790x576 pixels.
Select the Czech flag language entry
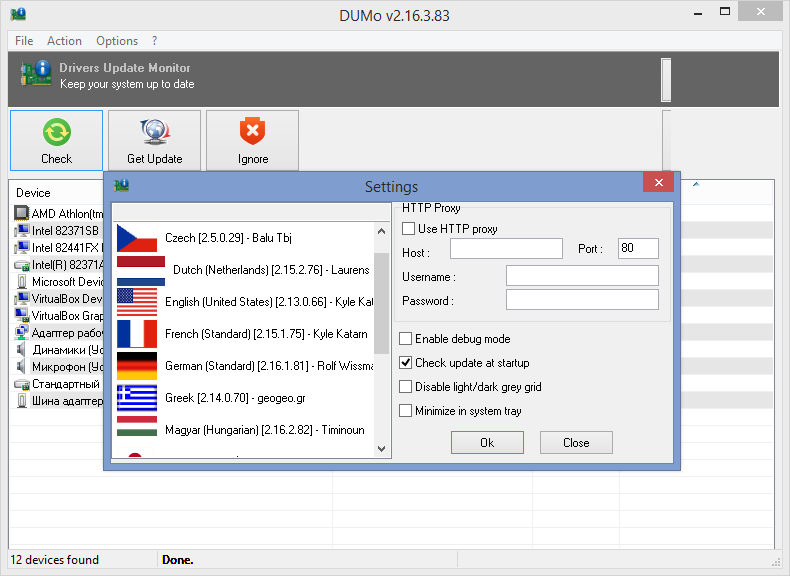tap(244, 238)
